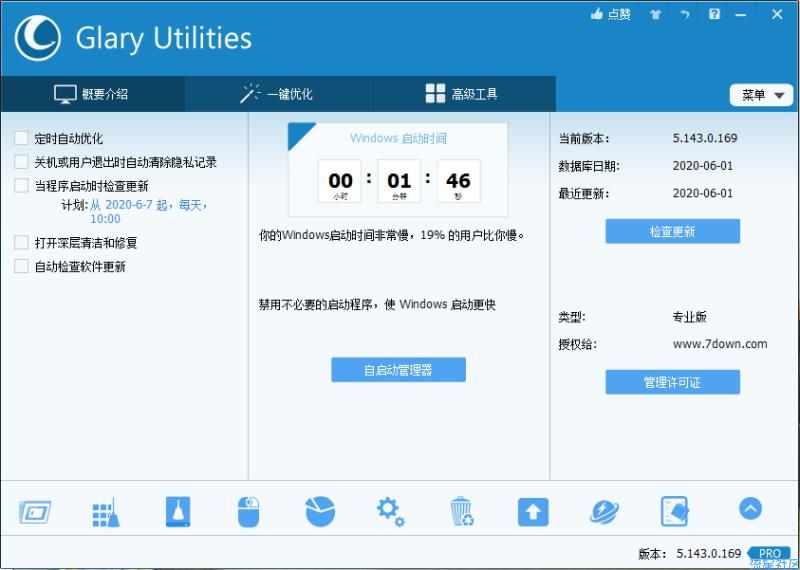
Task: Open the 菜单 dropdown menu
Action: click(x=761, y=95)
